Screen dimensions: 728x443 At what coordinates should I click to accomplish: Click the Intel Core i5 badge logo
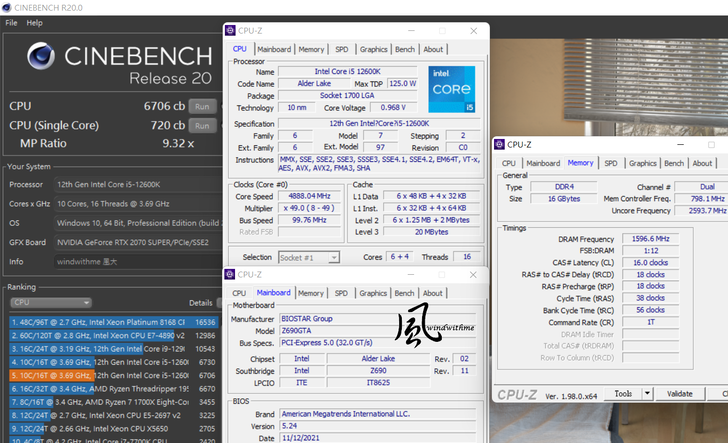click(452, 90)
